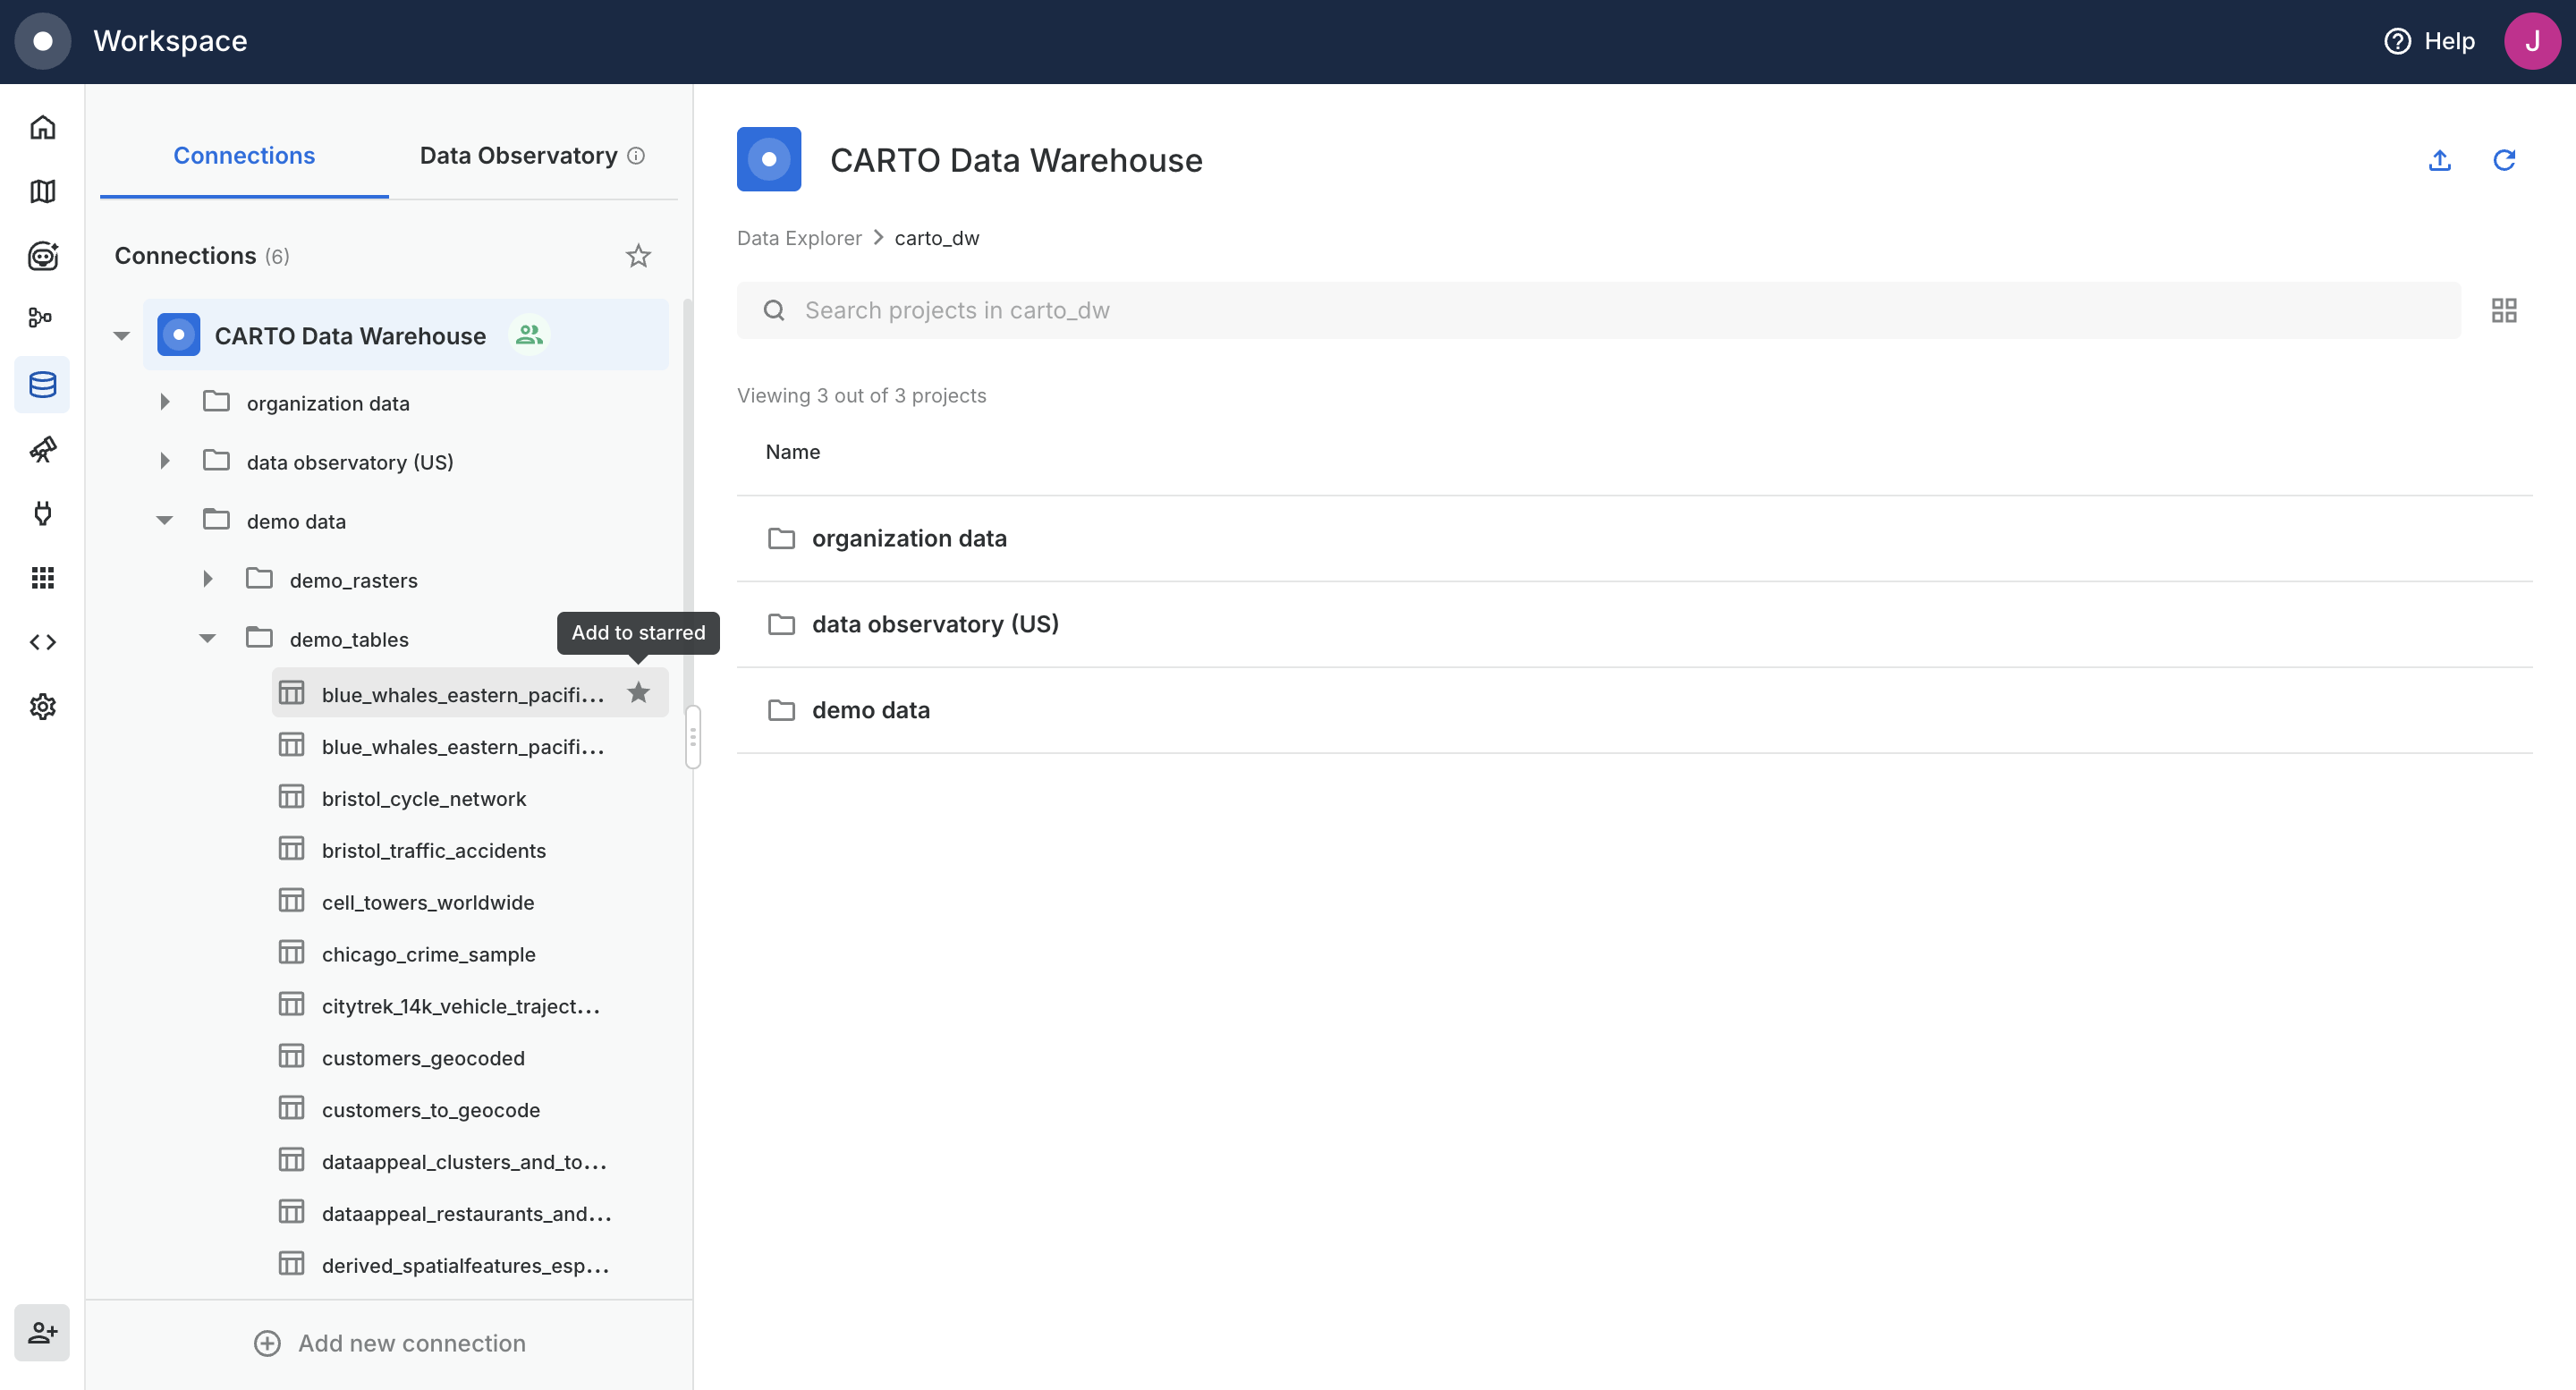The image size is (2576, 1390).
Task: Click Add new connection
Action: [389, 1343]
